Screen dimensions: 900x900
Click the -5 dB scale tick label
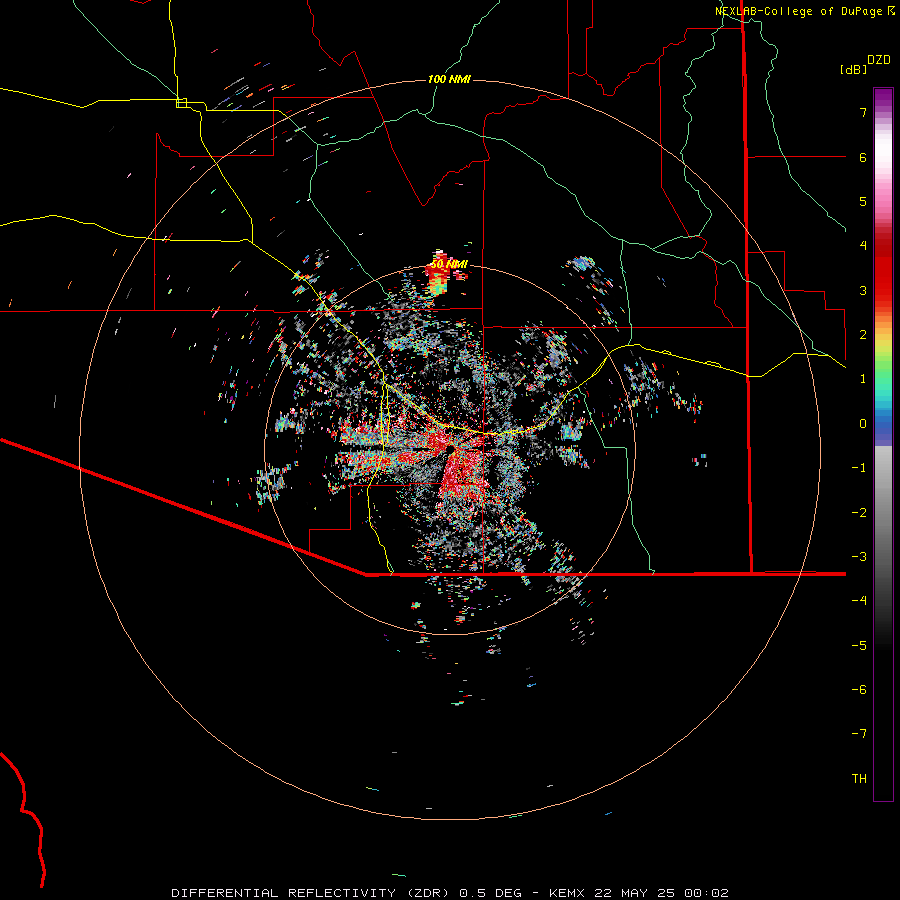[859, 646]
